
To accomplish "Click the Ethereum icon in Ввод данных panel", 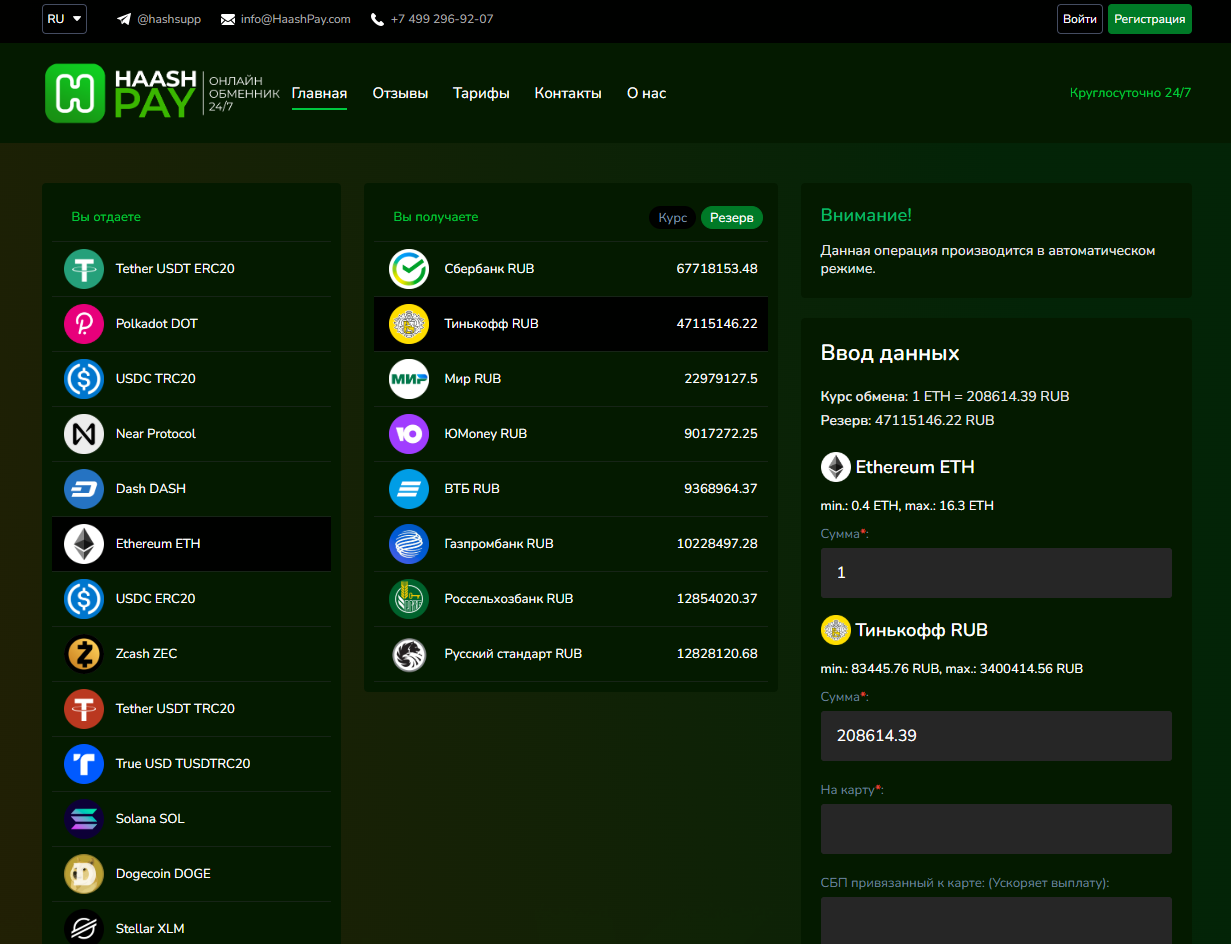I will point(836,467).
